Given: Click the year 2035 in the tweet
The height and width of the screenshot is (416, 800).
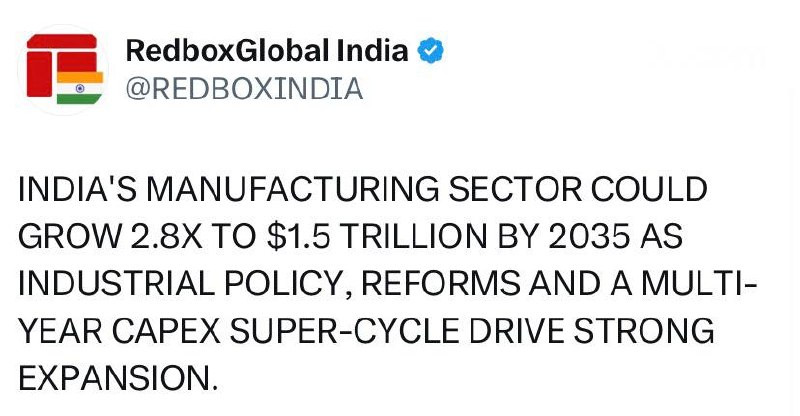Looking at the screenshot, I should click(x=589, y=237).
